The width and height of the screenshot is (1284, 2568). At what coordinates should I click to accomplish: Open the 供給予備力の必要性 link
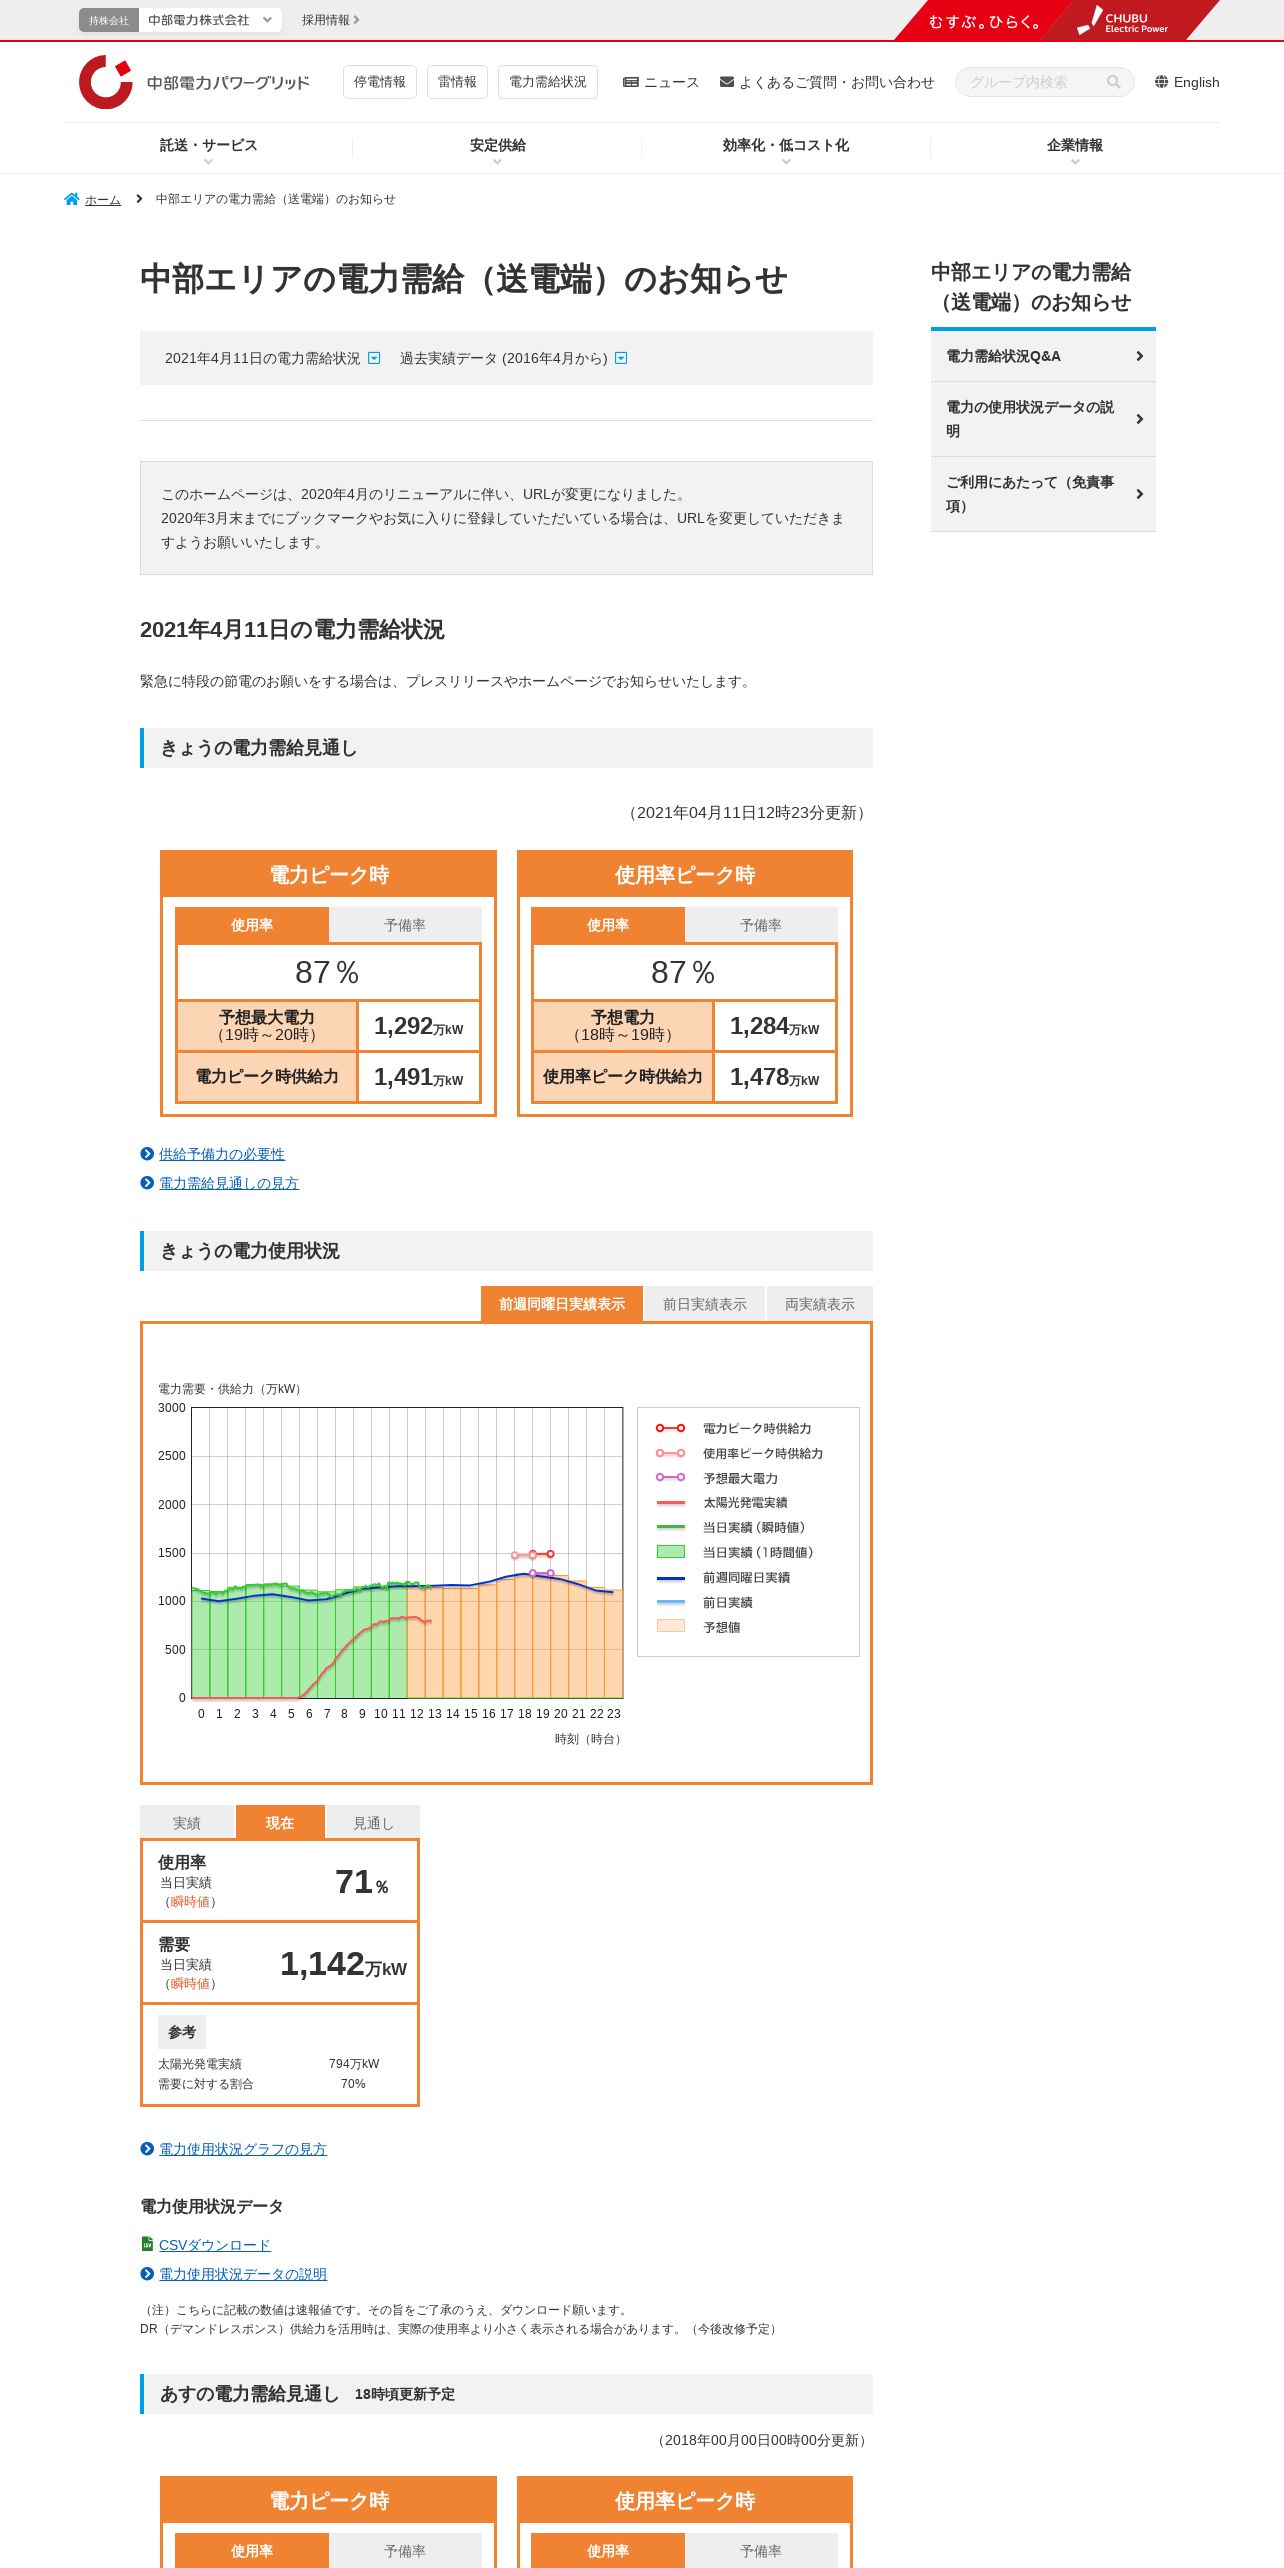pyautogui.click(x=222, y=1154)
